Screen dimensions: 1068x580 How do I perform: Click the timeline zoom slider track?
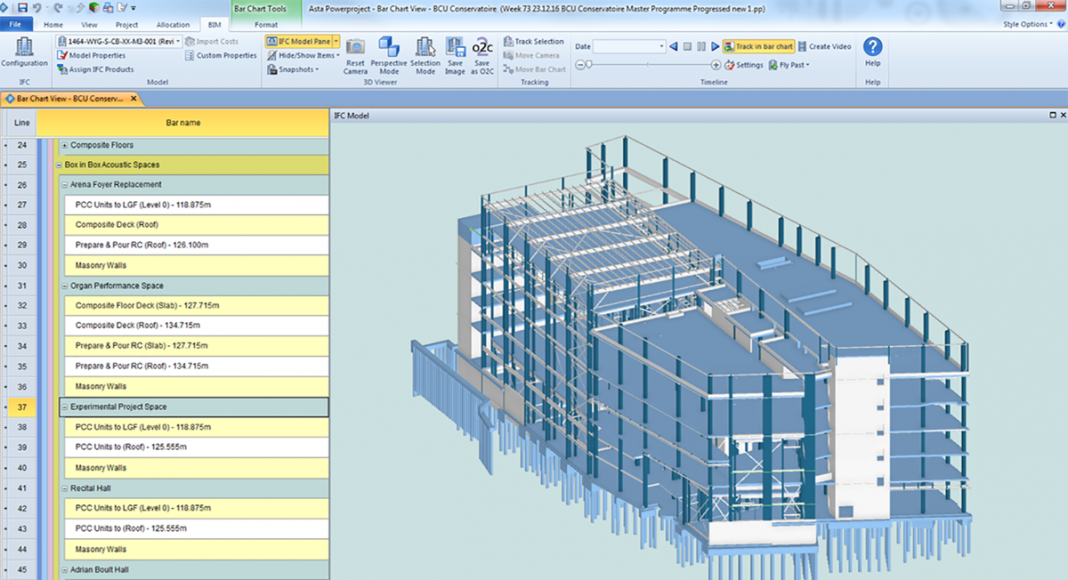point(650,65)
